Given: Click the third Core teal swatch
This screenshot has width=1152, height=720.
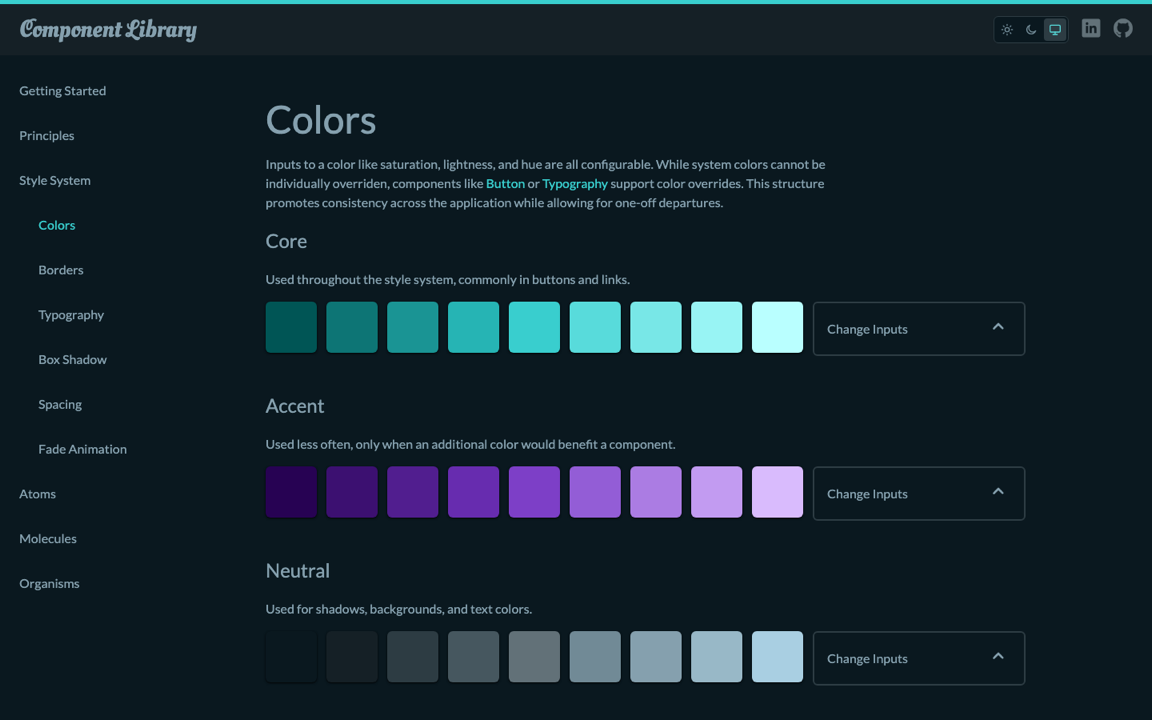Looking at the screenshot, I should [413, 327].
